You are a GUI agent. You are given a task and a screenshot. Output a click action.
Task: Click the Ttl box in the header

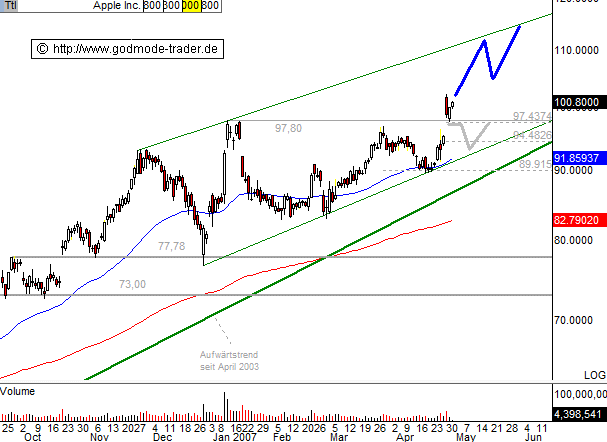10,6
